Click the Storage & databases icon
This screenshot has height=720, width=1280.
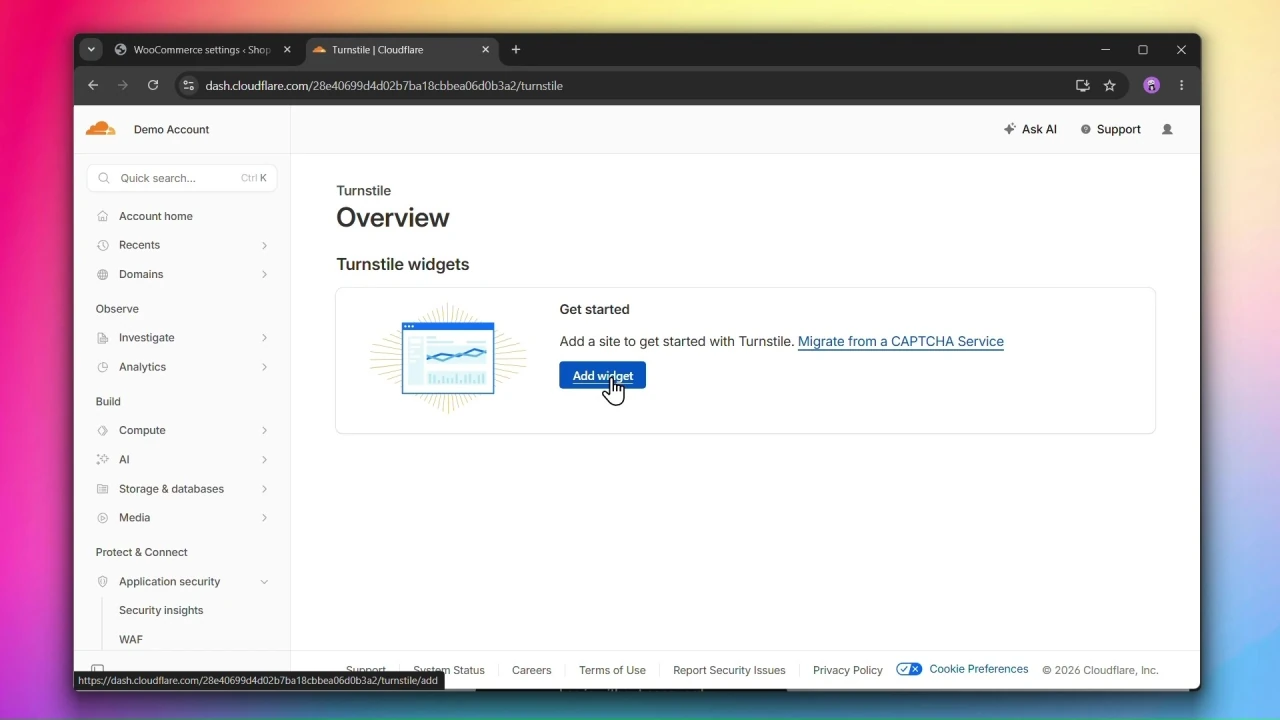(102, 489)
